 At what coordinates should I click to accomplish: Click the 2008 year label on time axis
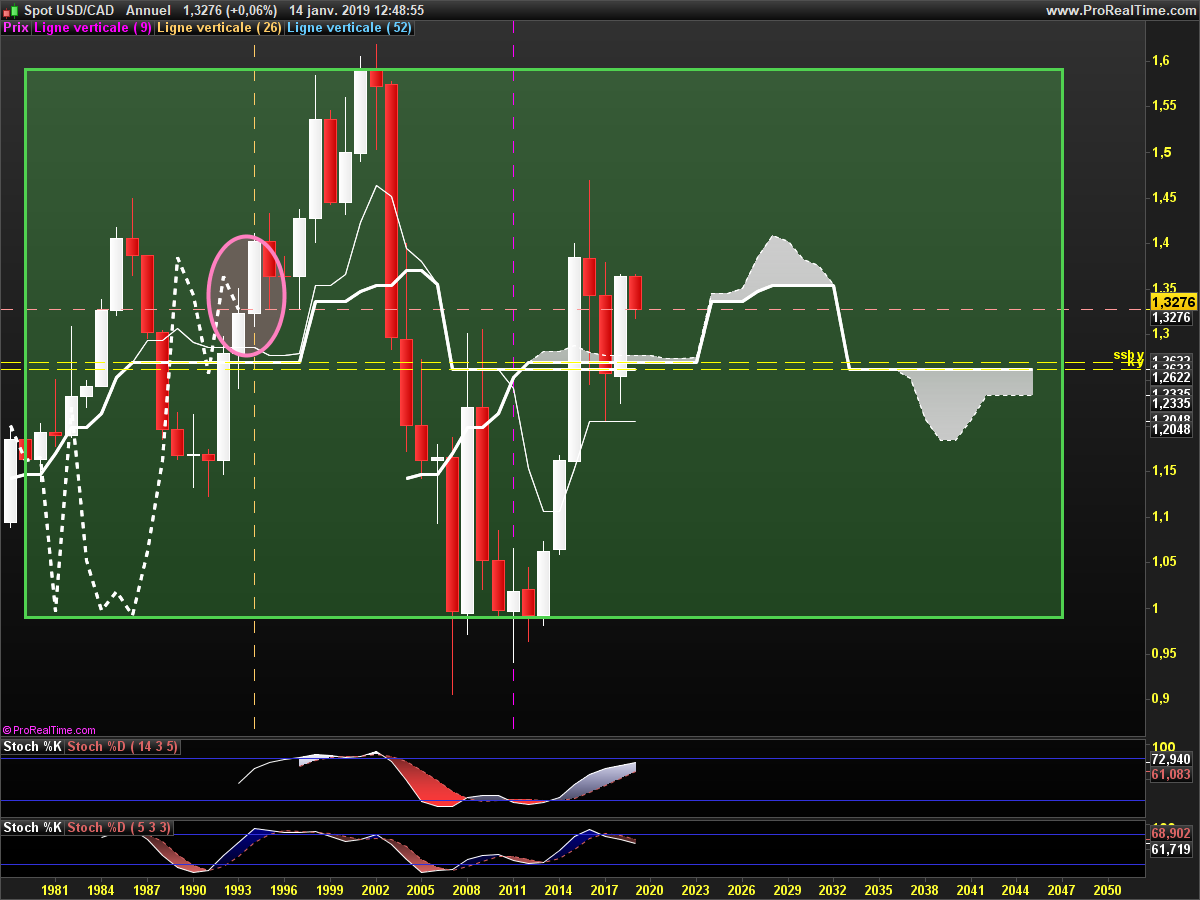point(467,889)
